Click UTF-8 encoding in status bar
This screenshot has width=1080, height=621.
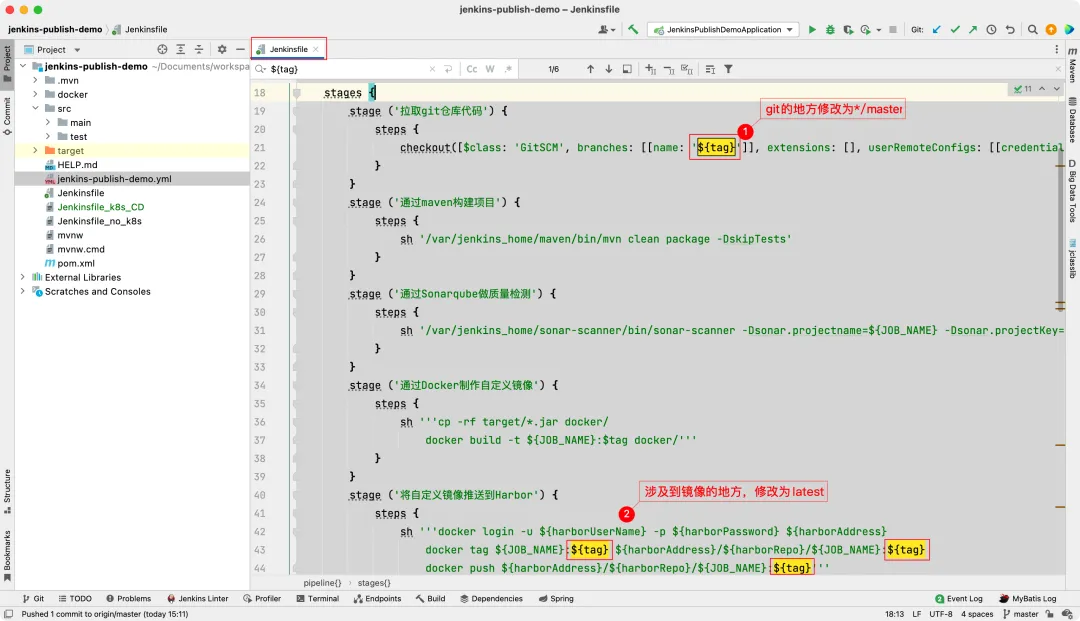pyautogui.click(x=941, y=614)
